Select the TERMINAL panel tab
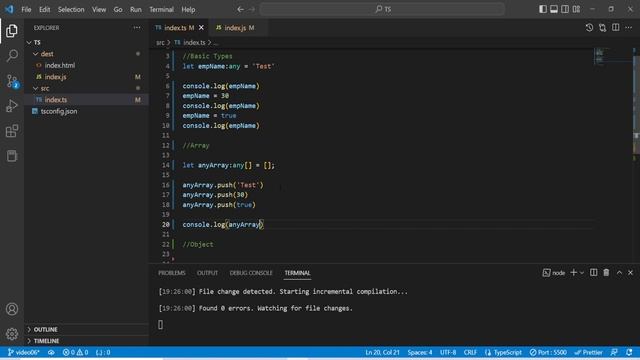The image size is (640, 360). pyautogui.click(x=298, y=273)
